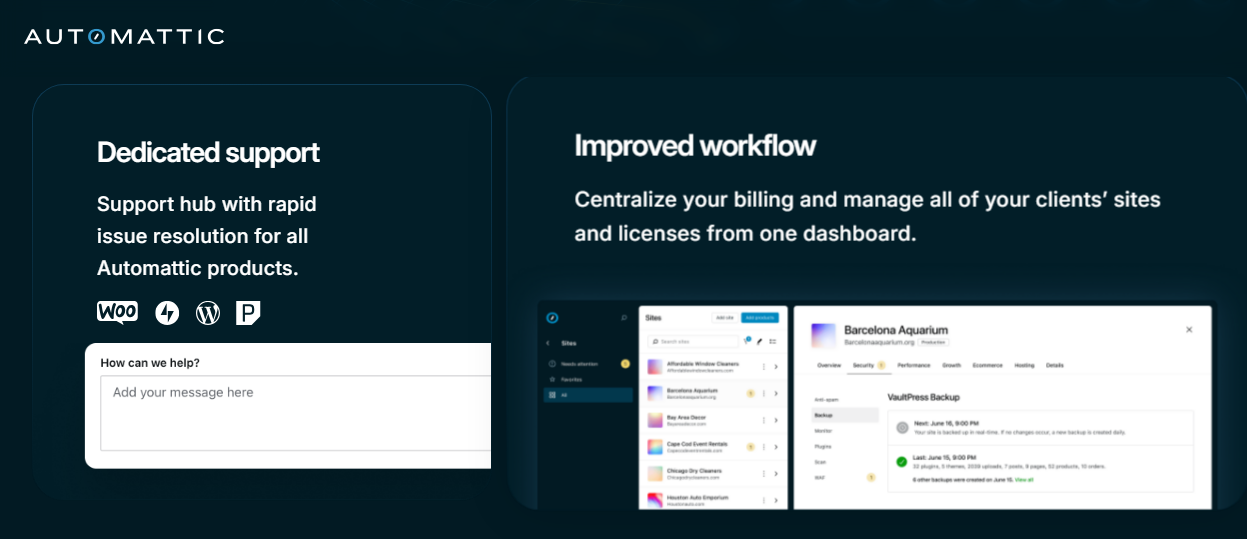Switch to the Ecommerce tab
Image resolution: width=1247 pixels, height=539 pixels.
(x=988, y=365)
